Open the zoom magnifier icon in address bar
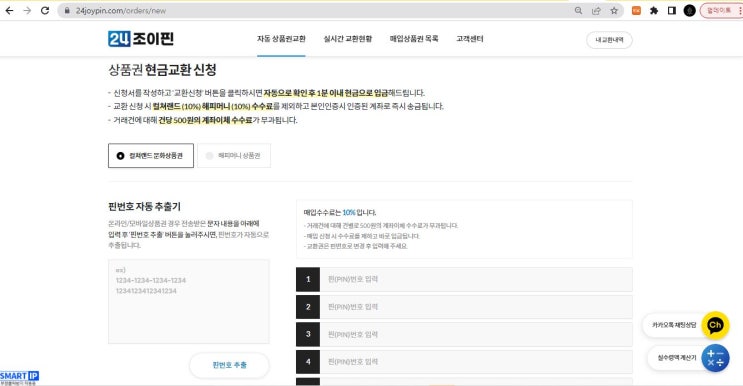 [578, 10]
